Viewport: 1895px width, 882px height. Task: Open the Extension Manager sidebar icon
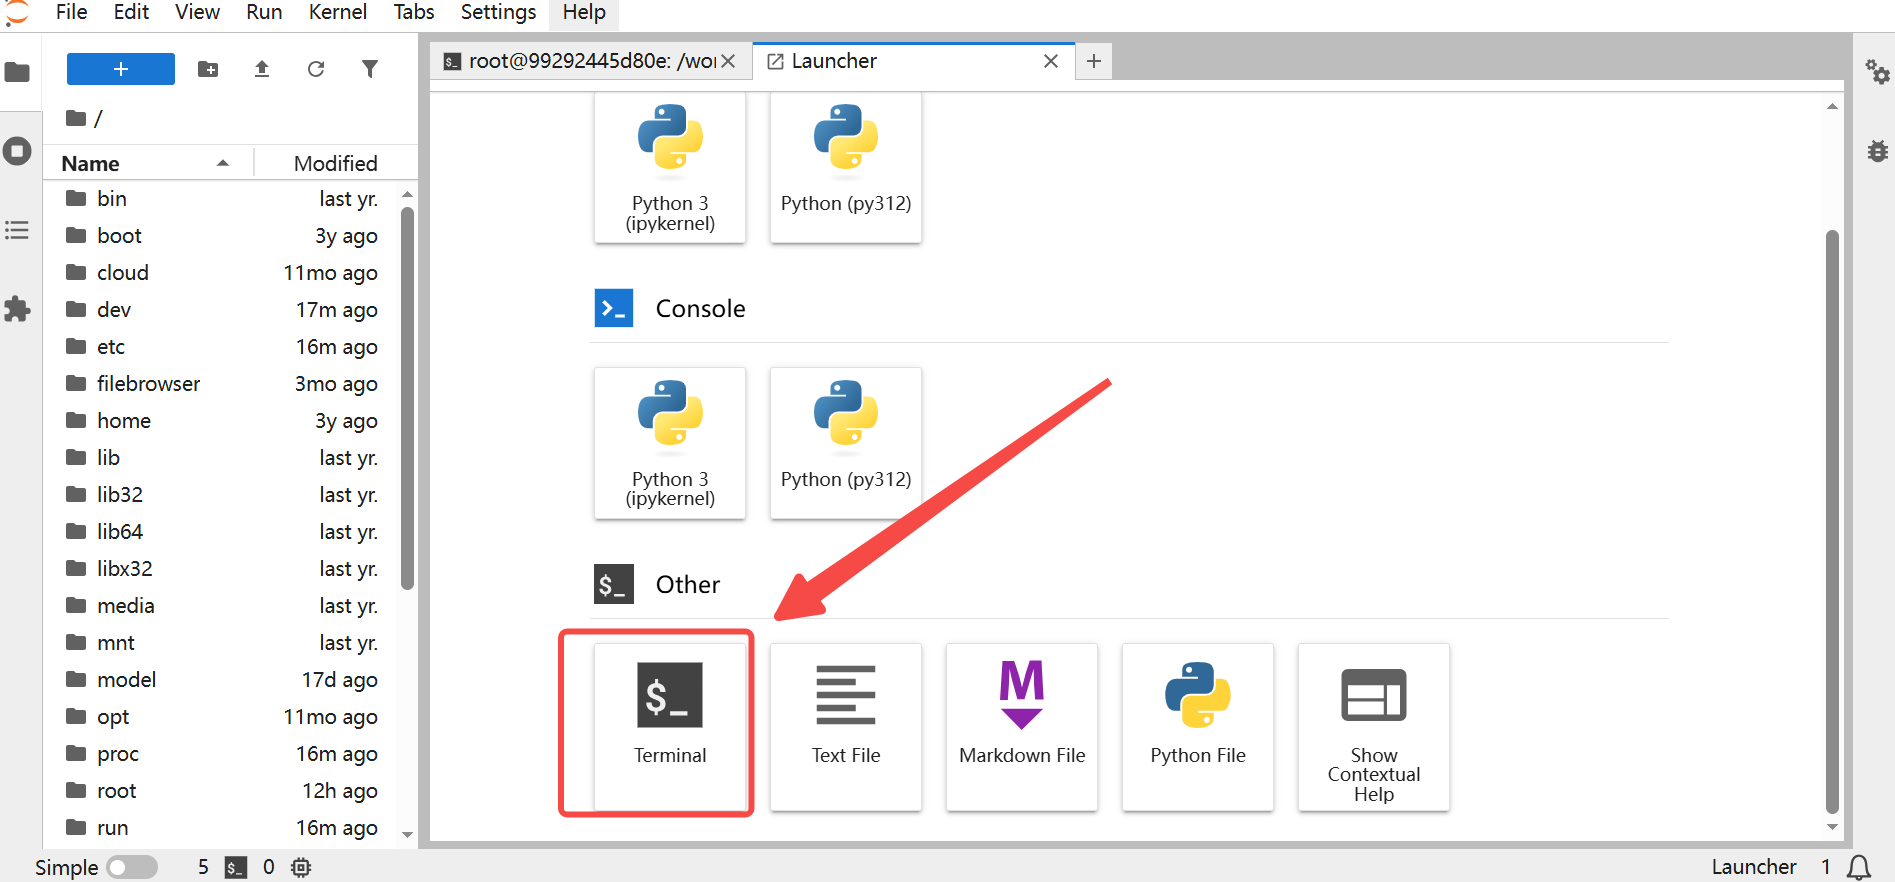pos(17,309)
